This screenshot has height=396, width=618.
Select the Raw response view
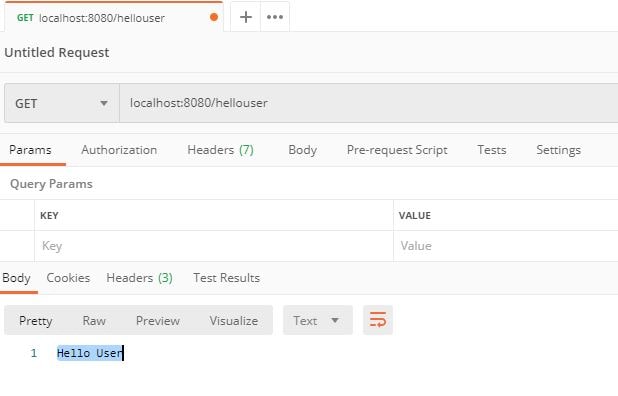94,321
